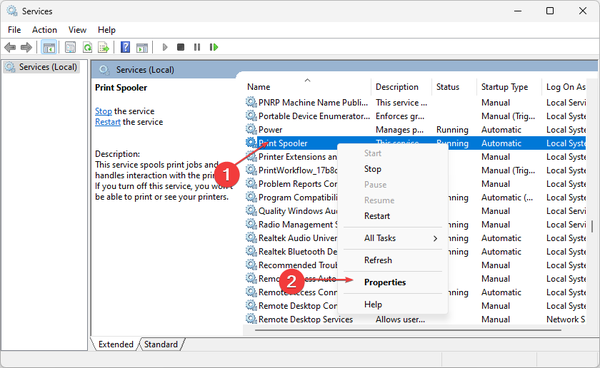The image size is (600, 368).
Task: Click gear icon of Portable Device Enumerator
Action: tap(251, 116)
